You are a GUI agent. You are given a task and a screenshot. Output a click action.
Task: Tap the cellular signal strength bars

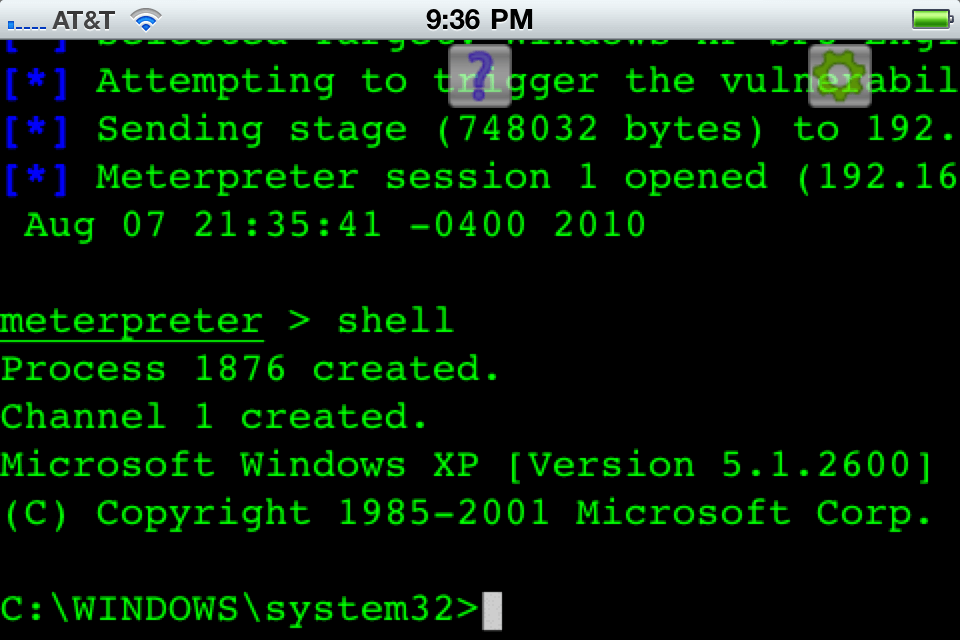tap(26, 21)
